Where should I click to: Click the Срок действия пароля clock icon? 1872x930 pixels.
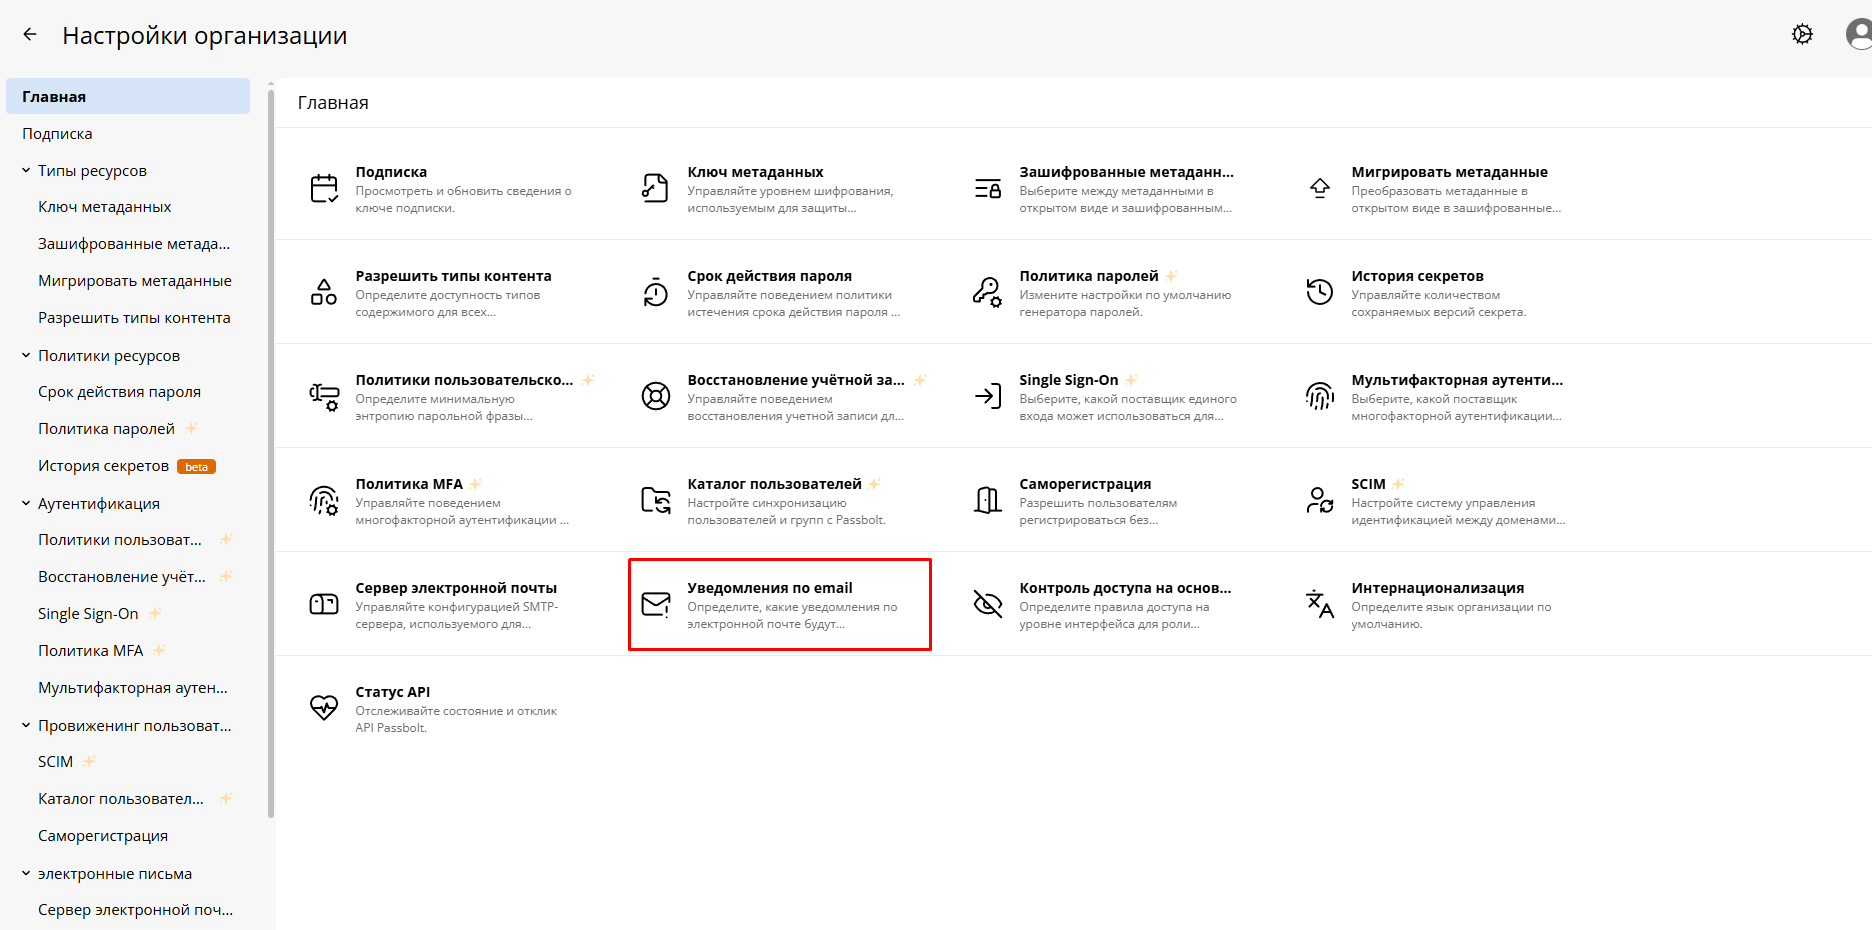[656, 292]
